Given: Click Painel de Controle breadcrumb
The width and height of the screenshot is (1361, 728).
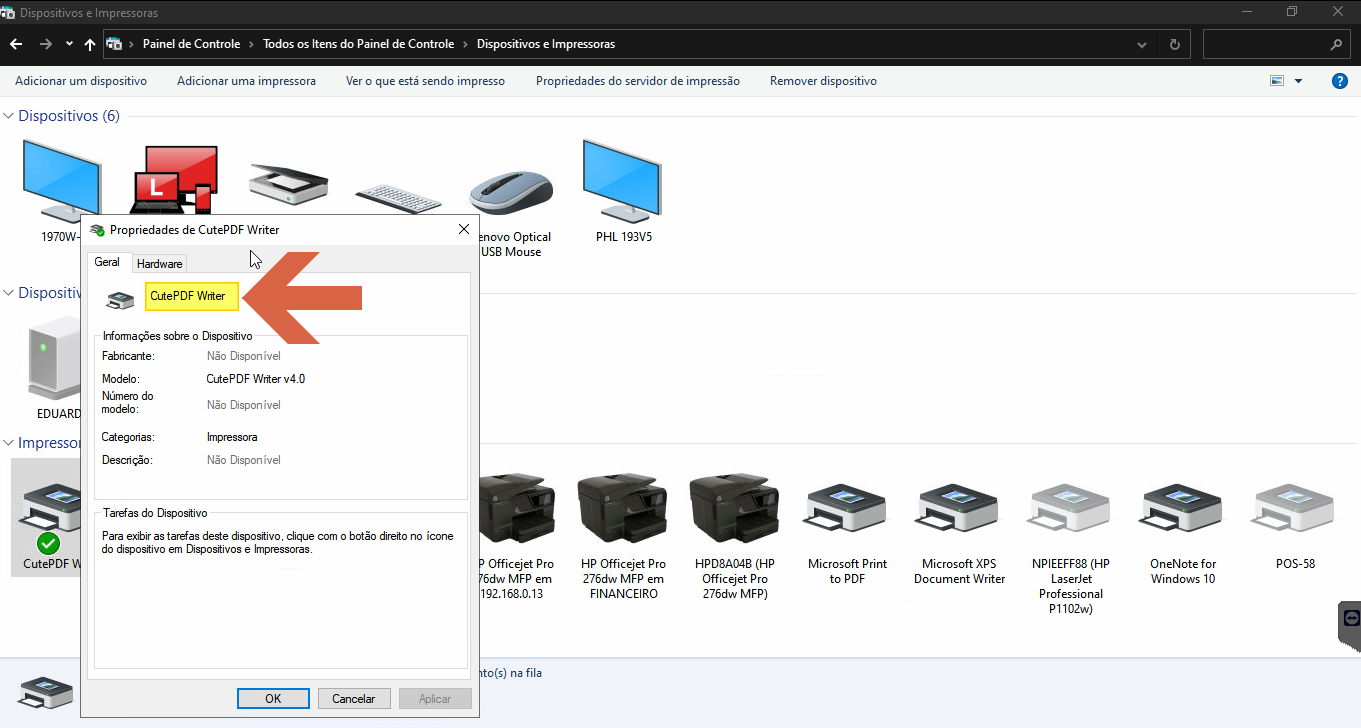Looking at the screenshot, I should [x=191, y=44].
